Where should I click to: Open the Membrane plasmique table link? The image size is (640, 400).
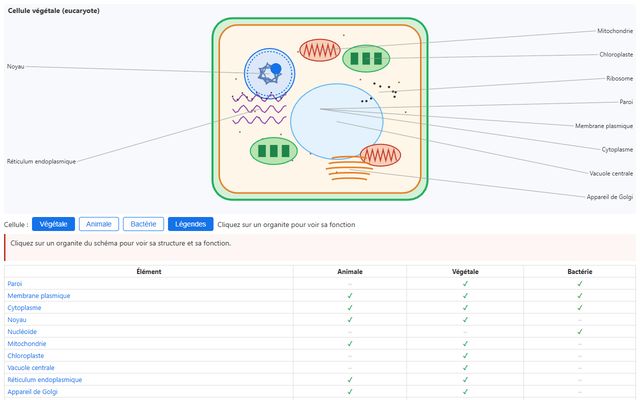point(39,296)
